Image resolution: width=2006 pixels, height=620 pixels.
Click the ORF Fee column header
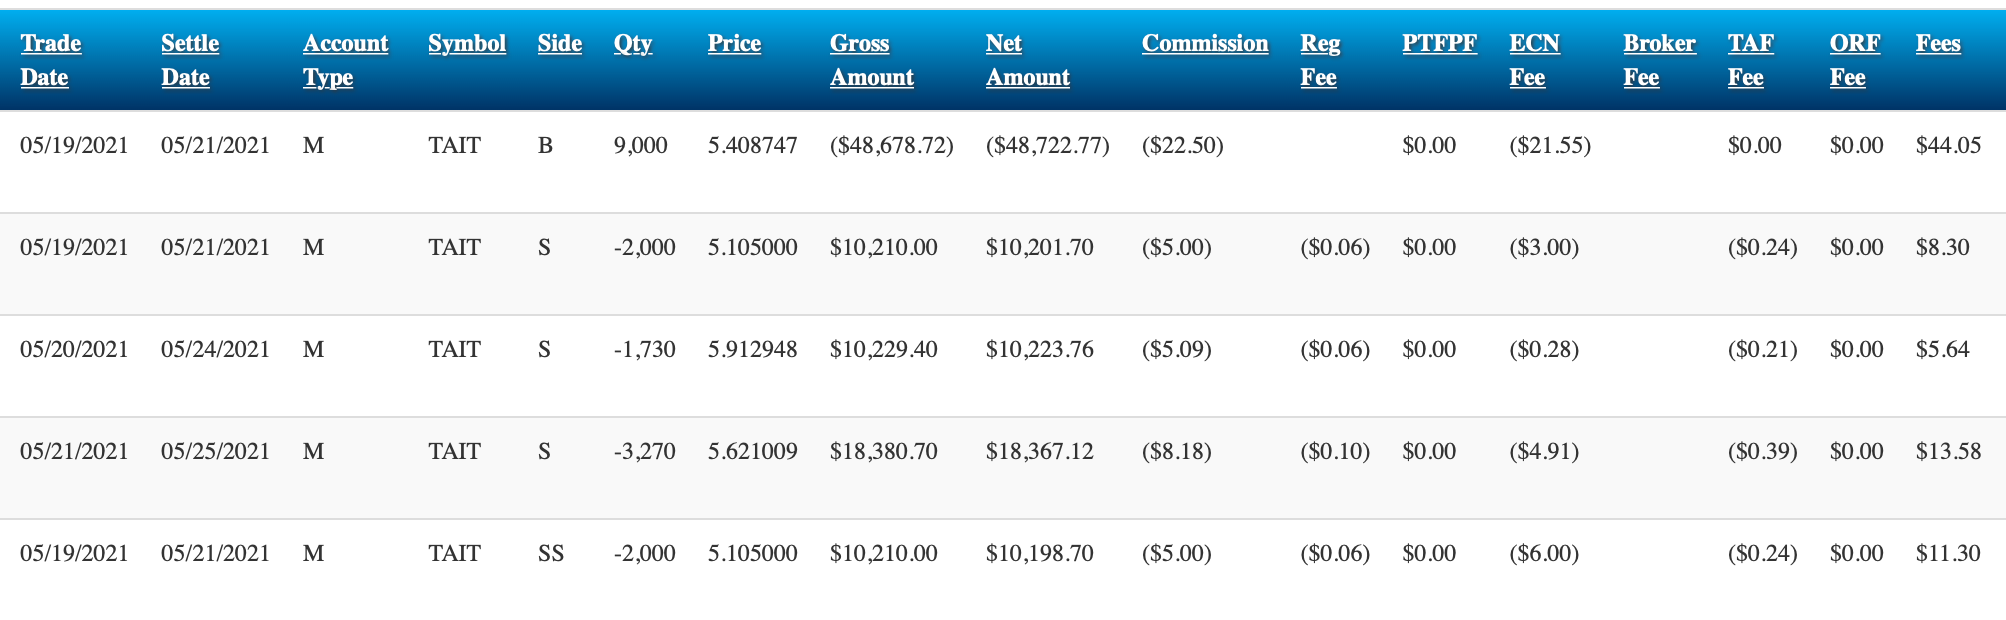1854,60
